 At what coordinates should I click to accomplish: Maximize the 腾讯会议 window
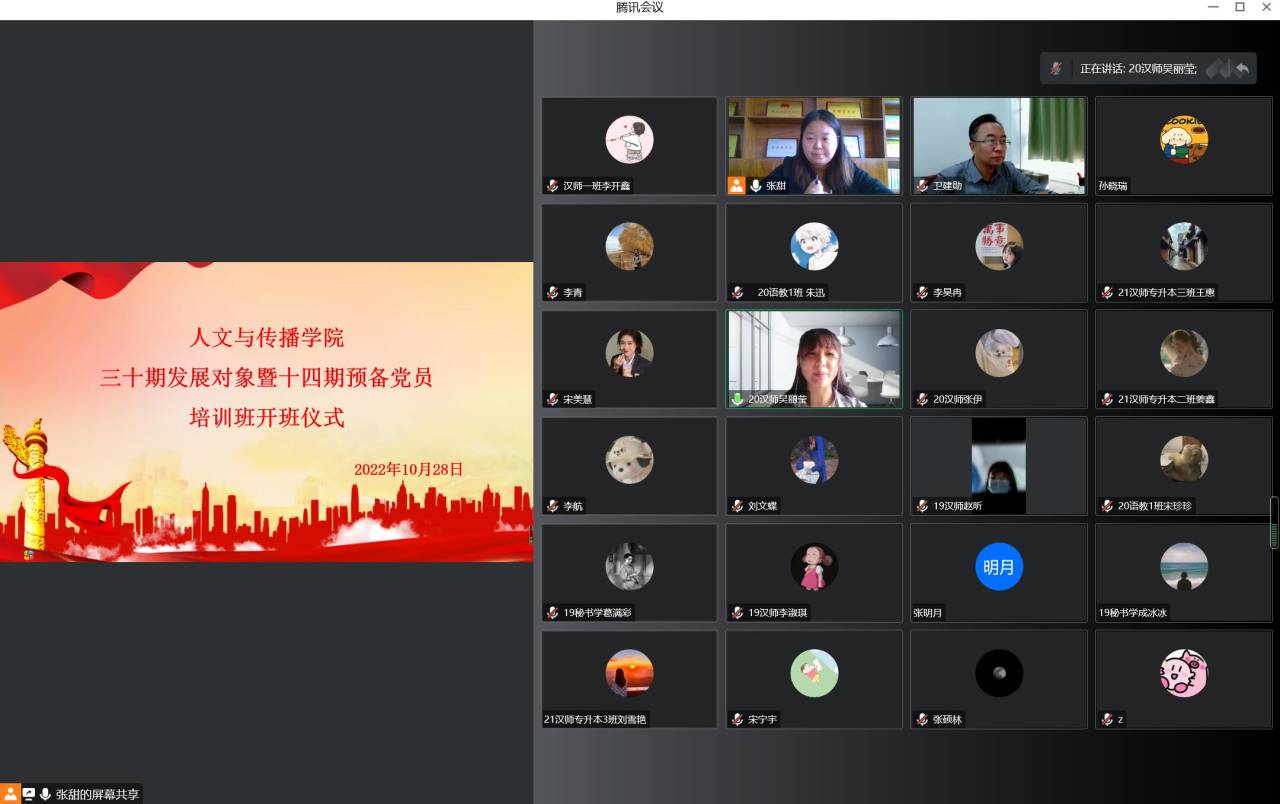coord(1240,7)
